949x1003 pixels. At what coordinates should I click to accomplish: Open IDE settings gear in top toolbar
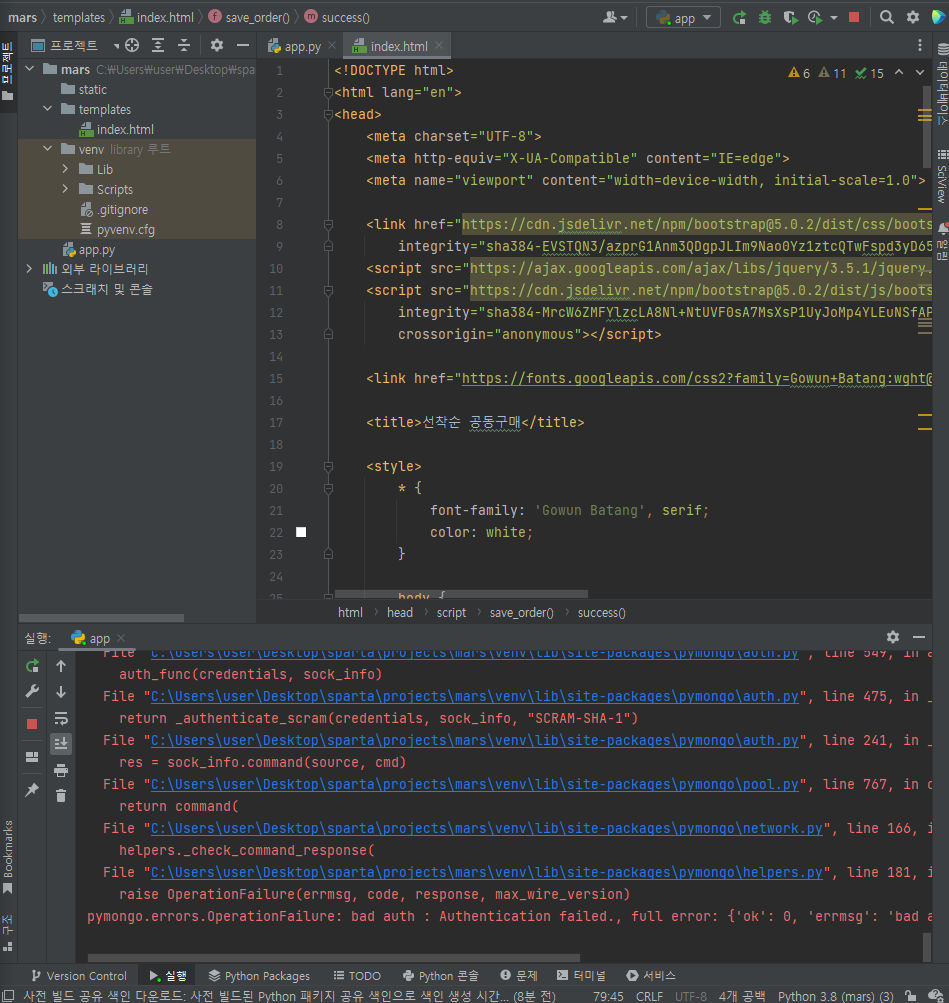[x=913, y=17]
